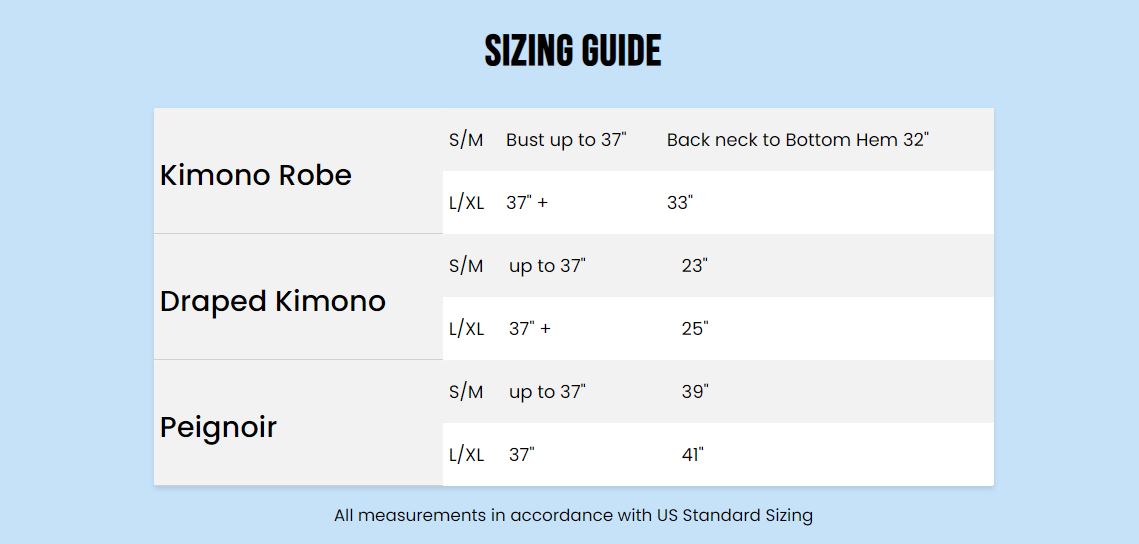
Task: Click Peignoir L/XL size label
Action: pos(466,455)
